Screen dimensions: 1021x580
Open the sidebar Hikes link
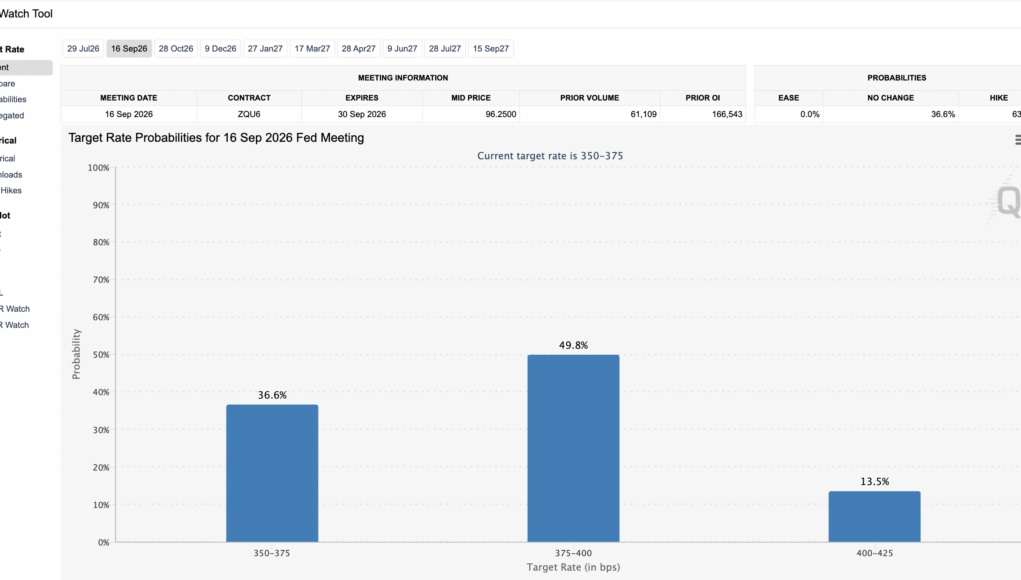(x=11, y=191)
